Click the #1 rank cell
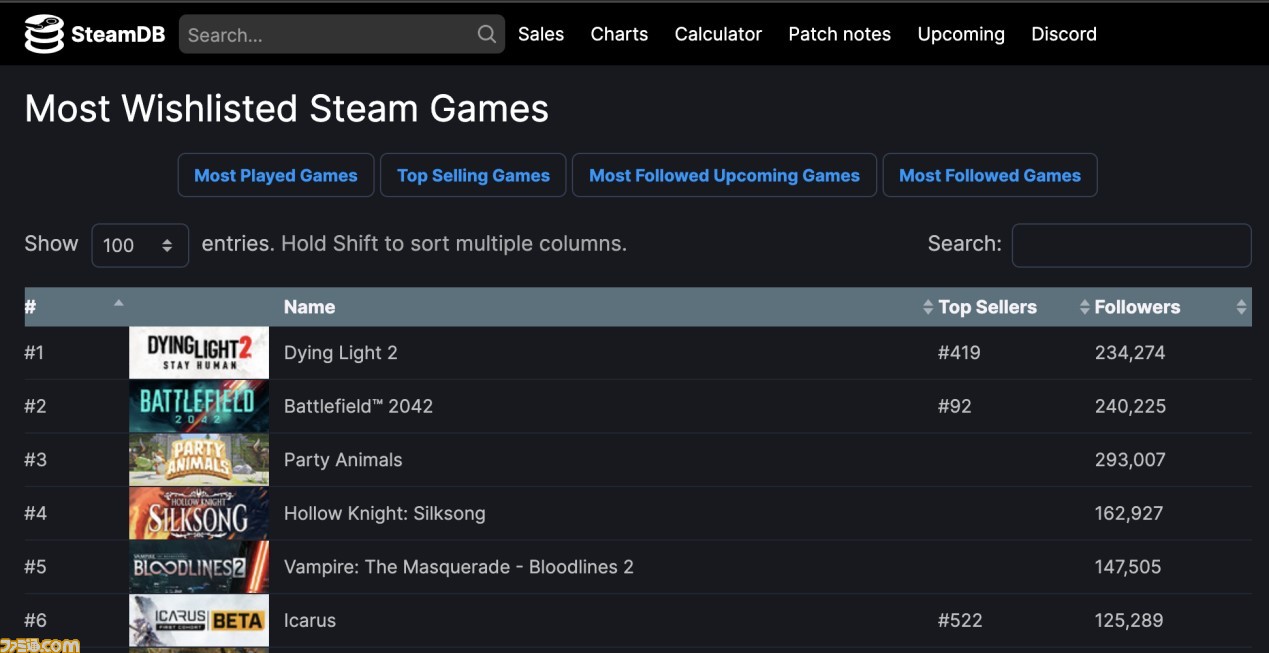The height and width of the screenshot is (653, 1269). pos(34,352)
